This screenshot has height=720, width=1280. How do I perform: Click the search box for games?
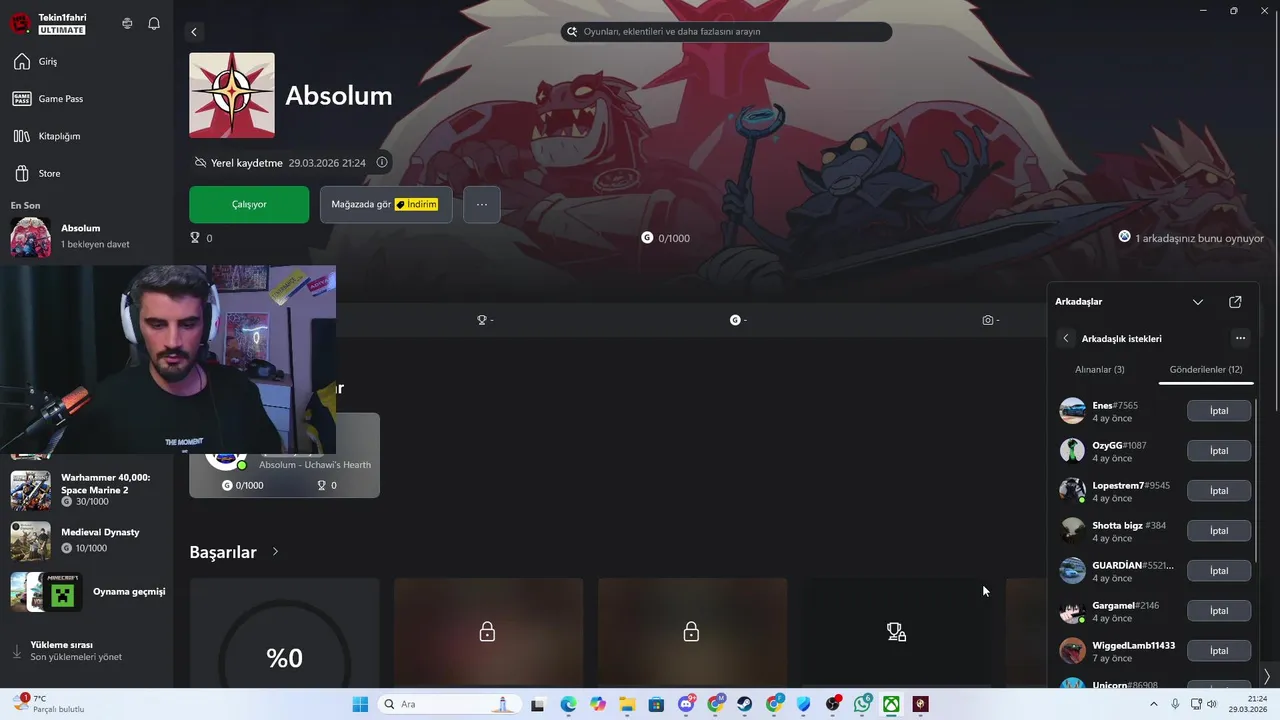[x=726, y=32]
